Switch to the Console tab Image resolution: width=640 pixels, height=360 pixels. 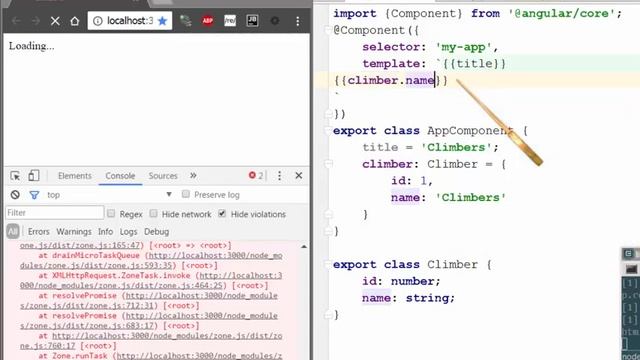pyautogui.click(x=120, y=176)
